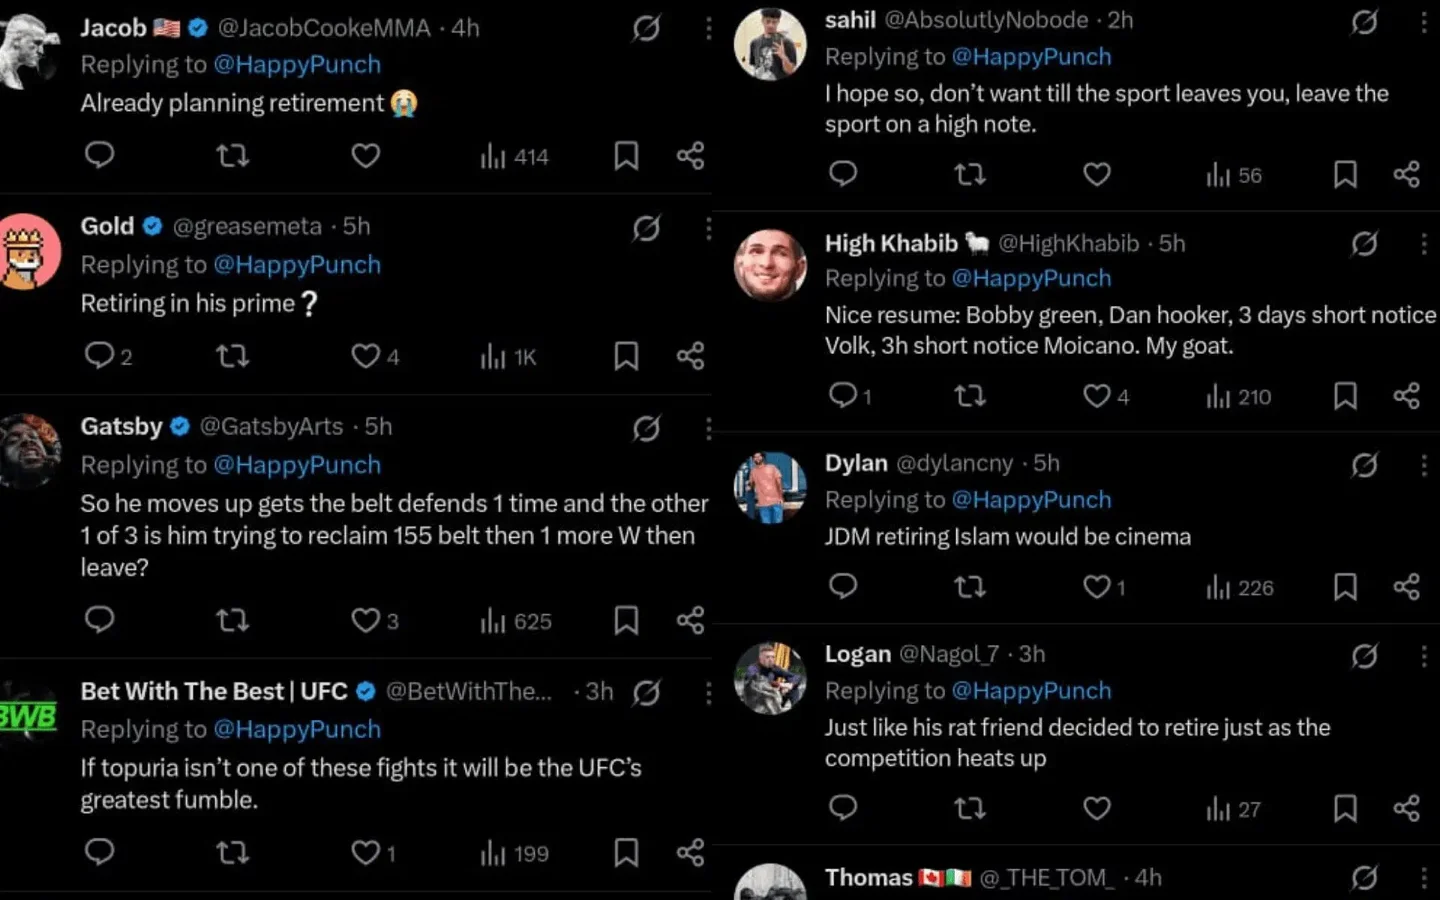This screenshot has height=900, width=1440.
Task: Open Grok icon on sahil's tweet
Action: pyautogui.click(x=1365, y=22)
